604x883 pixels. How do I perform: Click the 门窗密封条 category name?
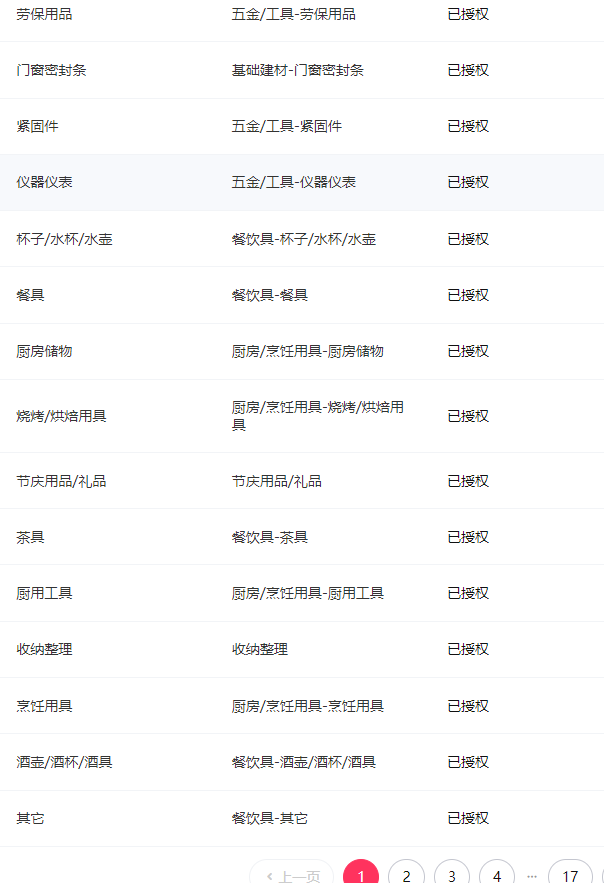pyautogui.click(x=52, y=70)
